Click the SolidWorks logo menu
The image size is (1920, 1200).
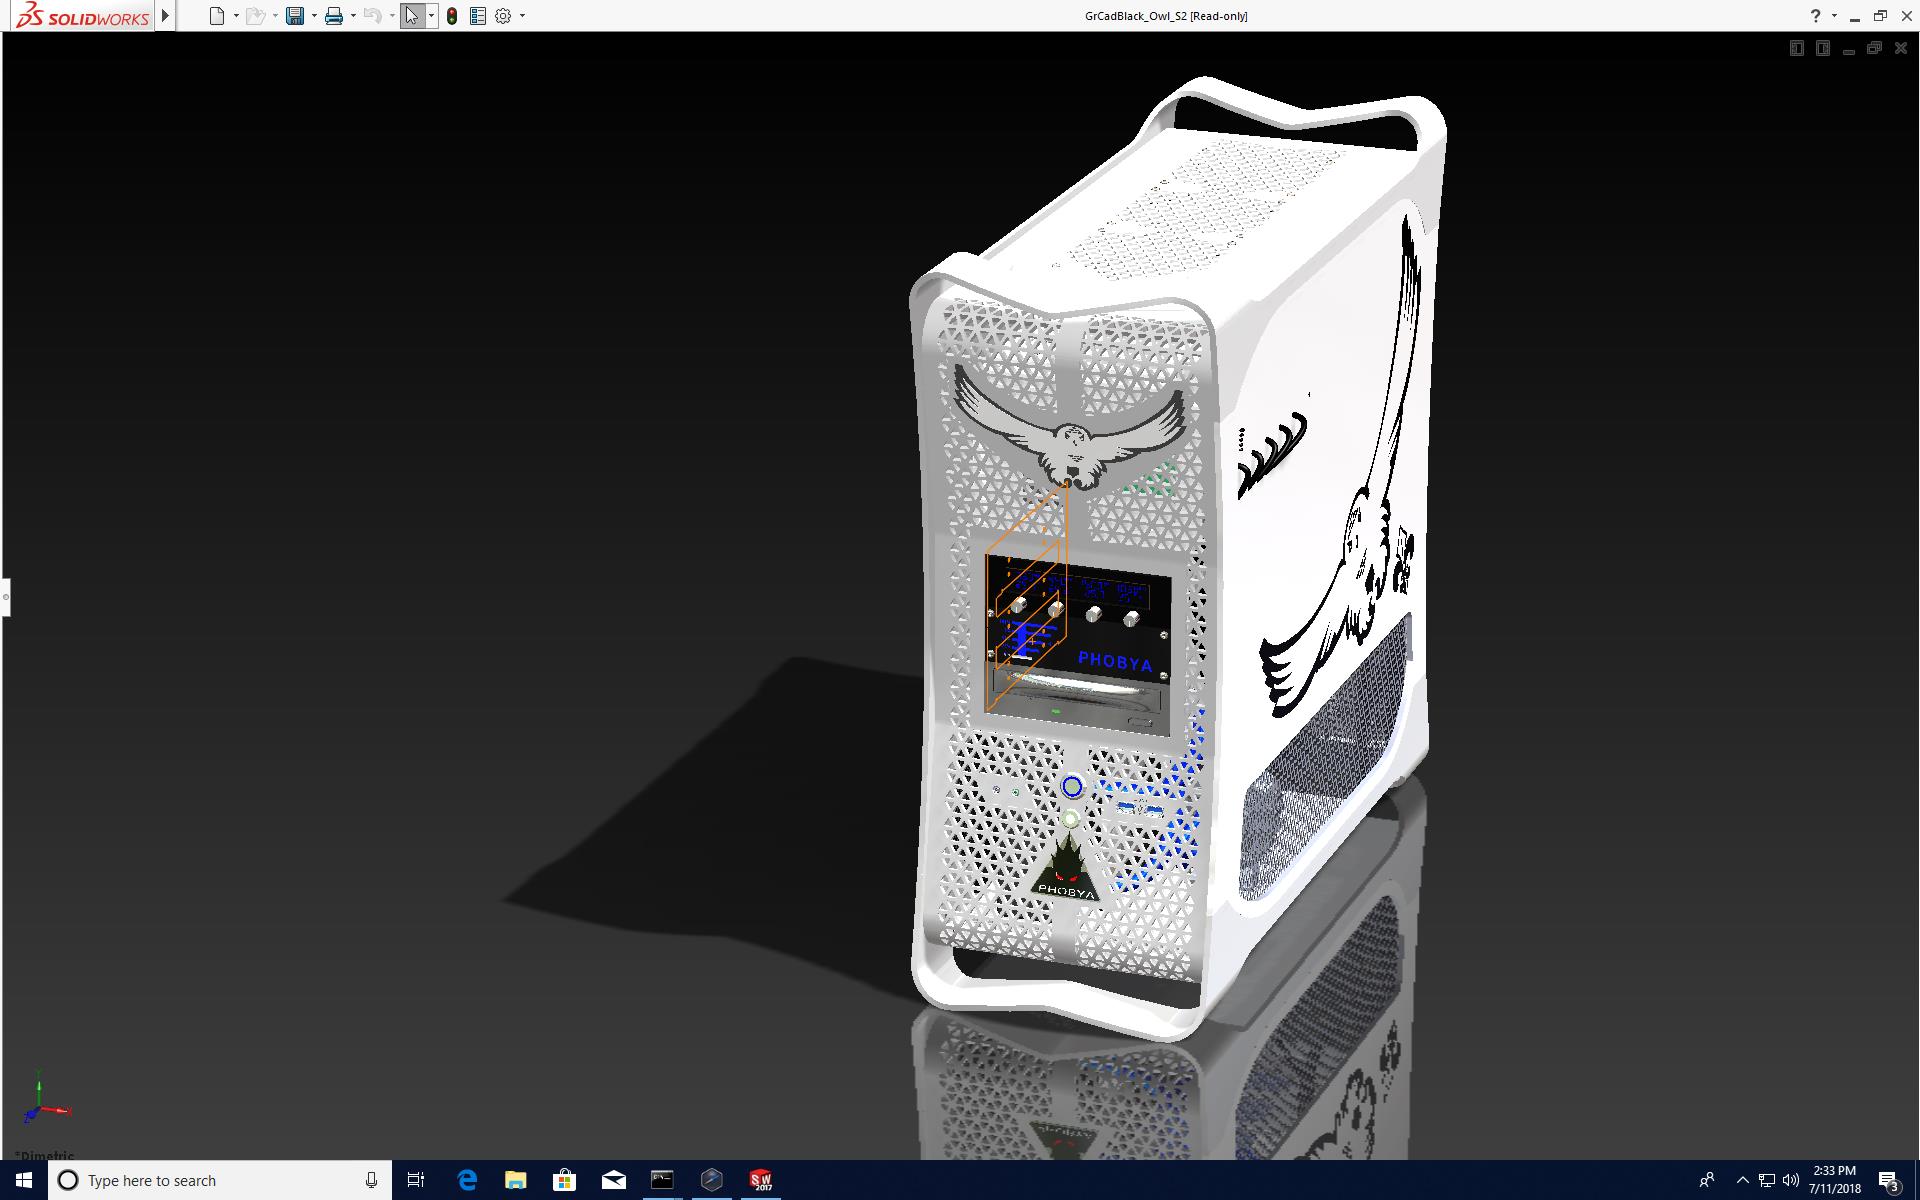tap(83, 16)
